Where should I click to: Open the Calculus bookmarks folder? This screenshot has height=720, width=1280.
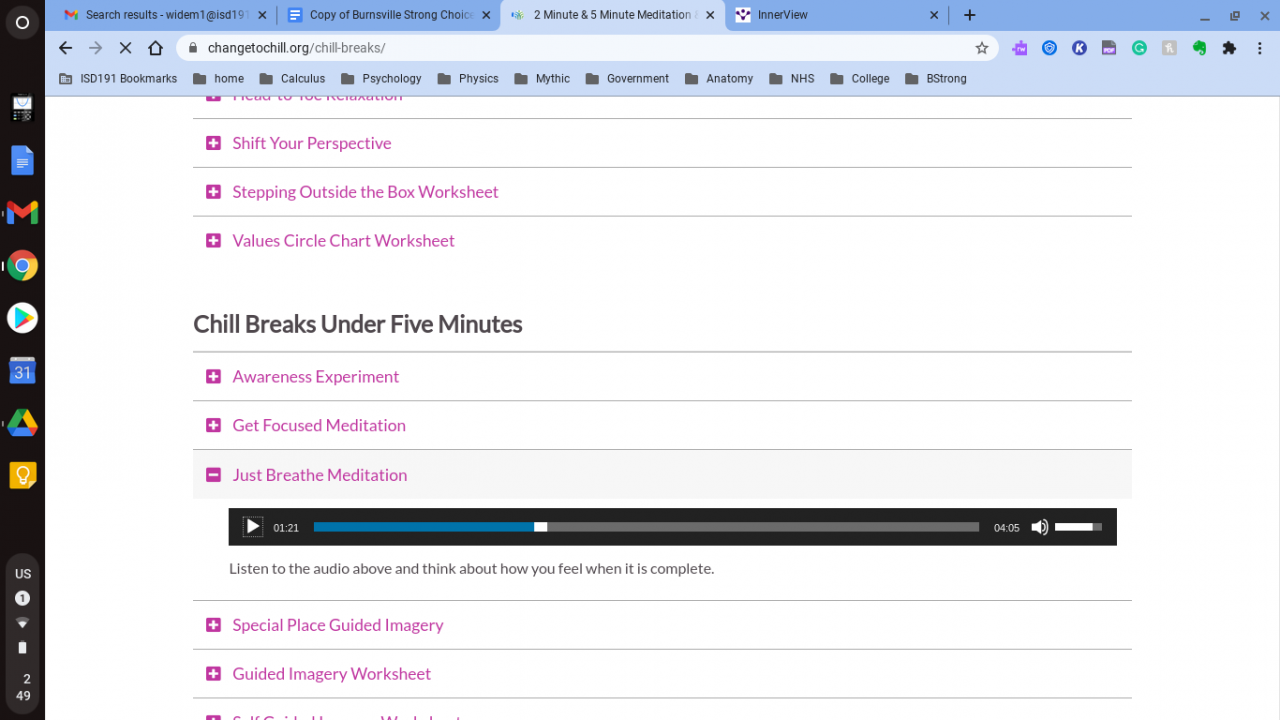(292, 79)
